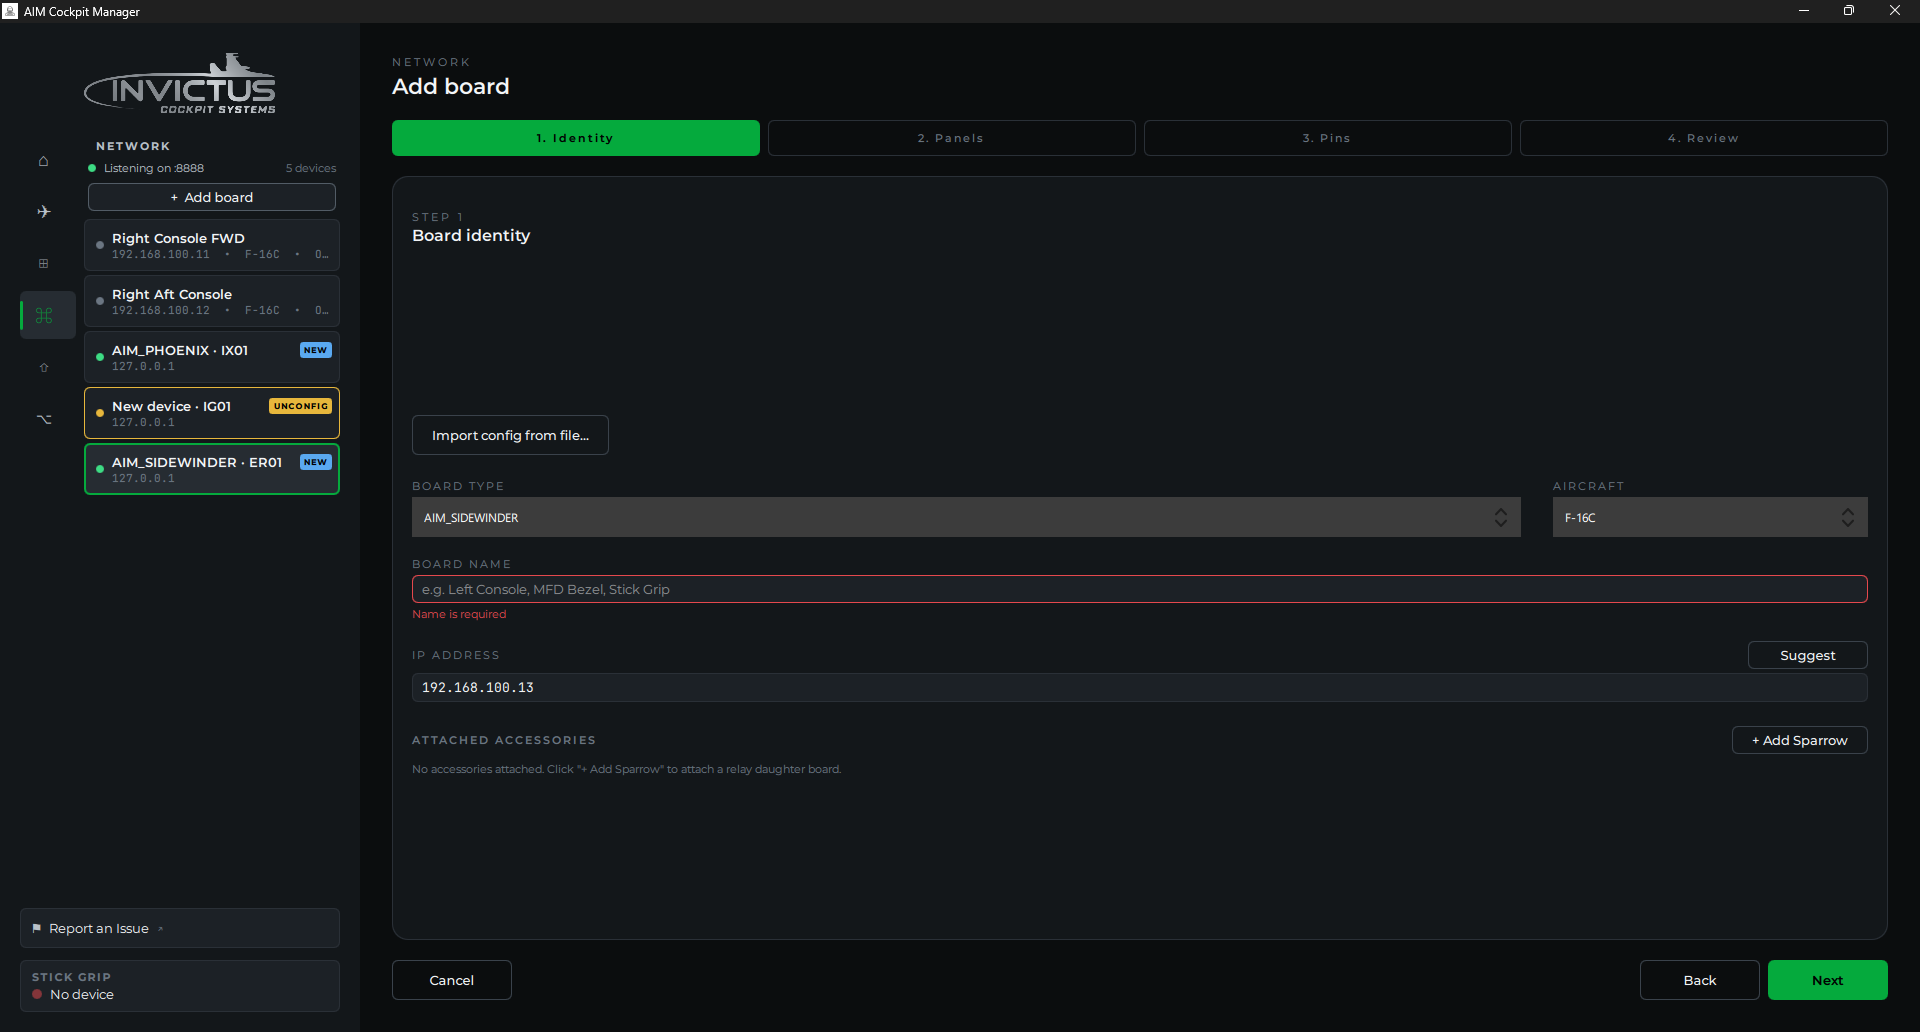Click the + Add board button
This screenshot has width=1920, height=1032.
point(212,197)
